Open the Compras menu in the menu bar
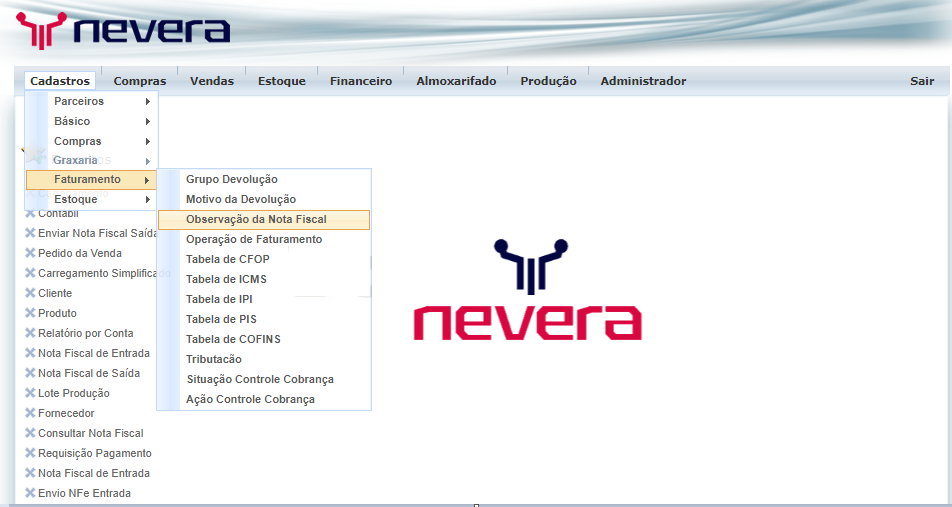Screen dimensions: 952x507 coord(140,81)
